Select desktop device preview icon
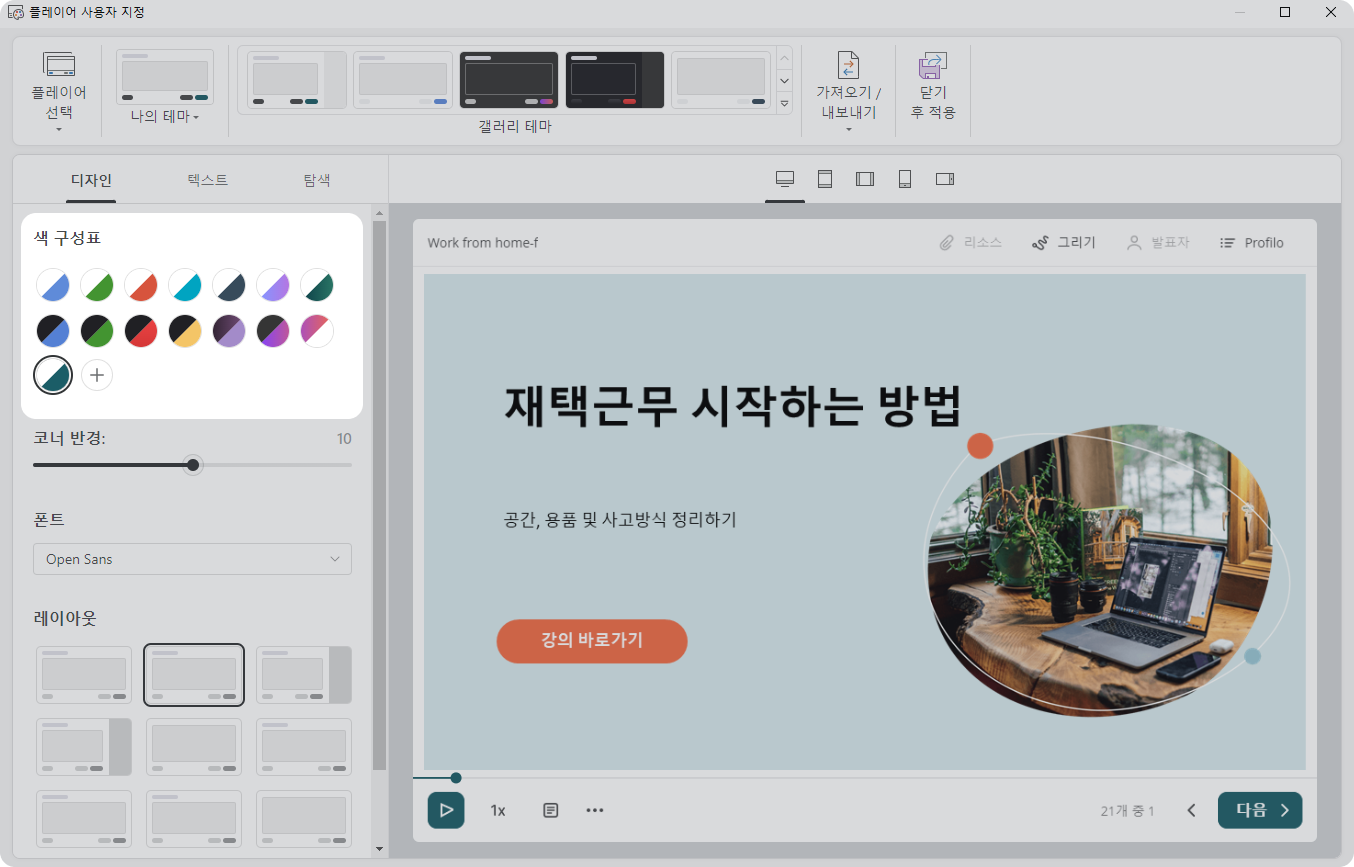Viewport: 1354px width, 867px height. pos(785,179)
